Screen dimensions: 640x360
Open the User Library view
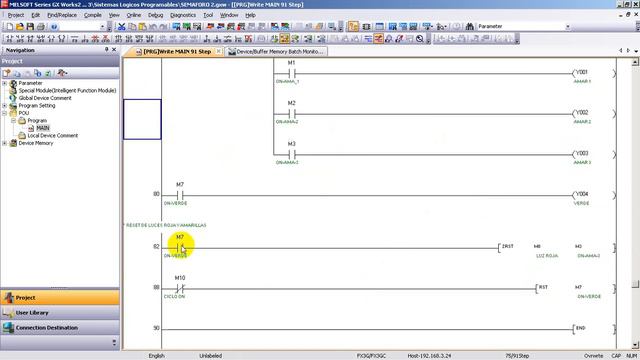tap(60, 313)
